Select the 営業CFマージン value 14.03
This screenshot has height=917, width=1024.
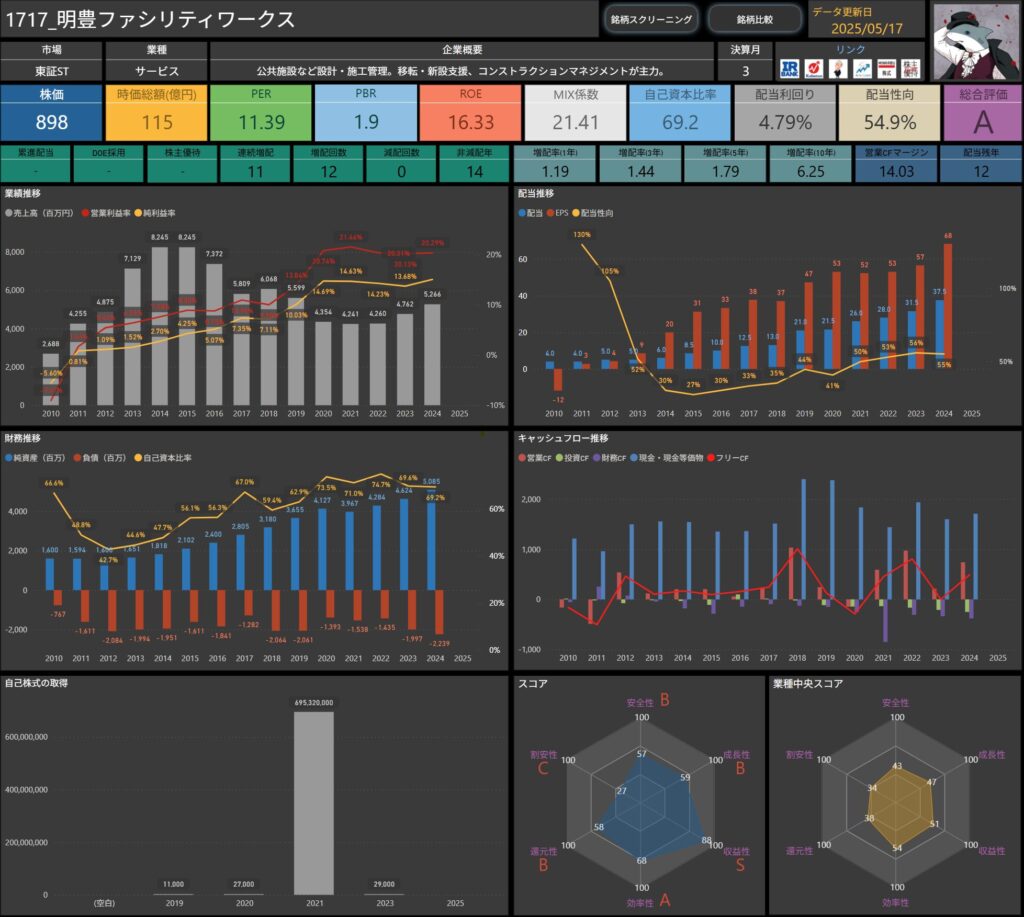pos(896,171)
